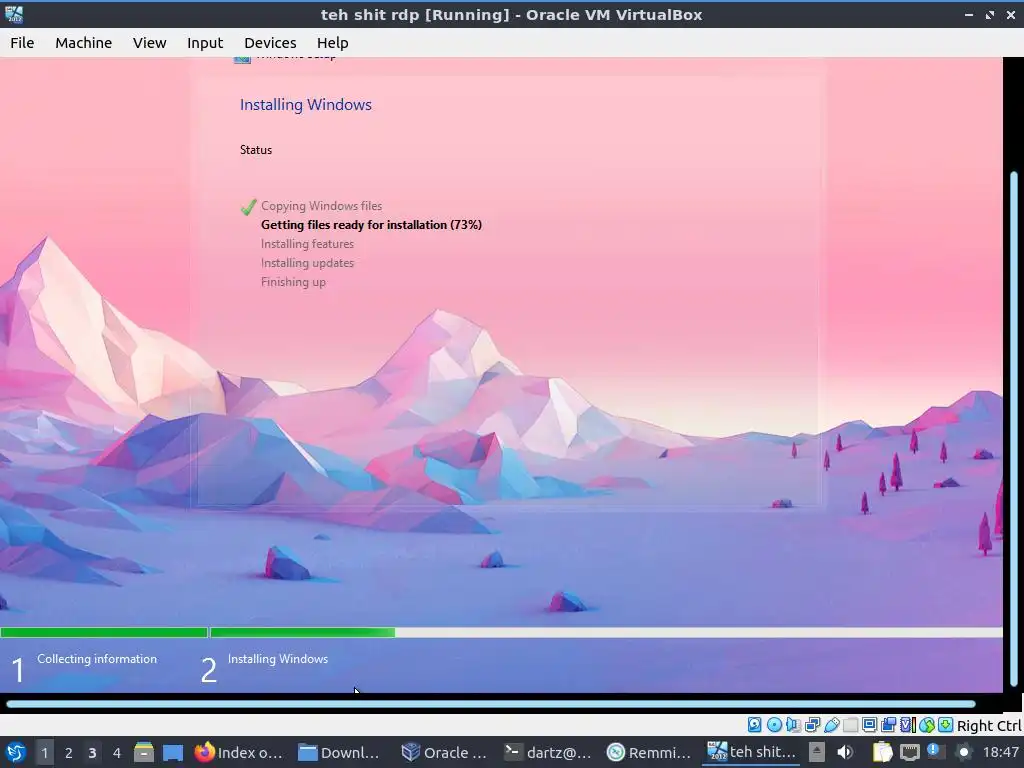Viewport: 1024px width, 768px height.
Task: Open the hard disk activity indicator
Action: 754,725
